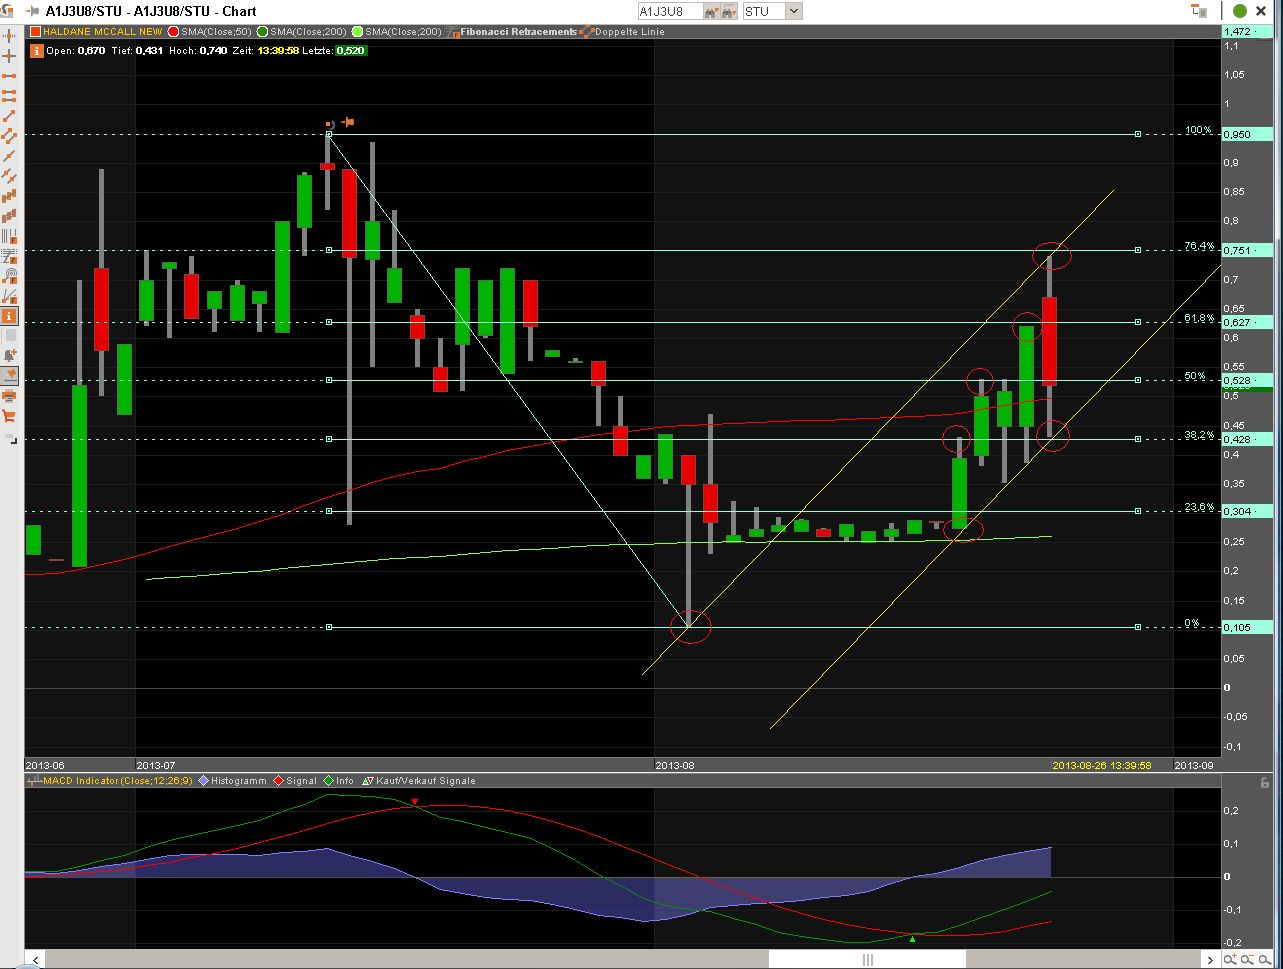Choose the single horizontal line tool

point(10,76)
